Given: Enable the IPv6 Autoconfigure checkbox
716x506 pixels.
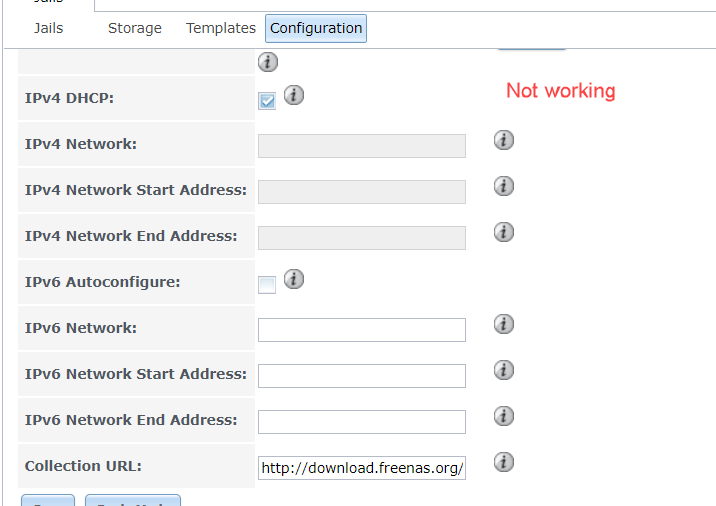Looking at the screenshot, I should coord(267,285).
